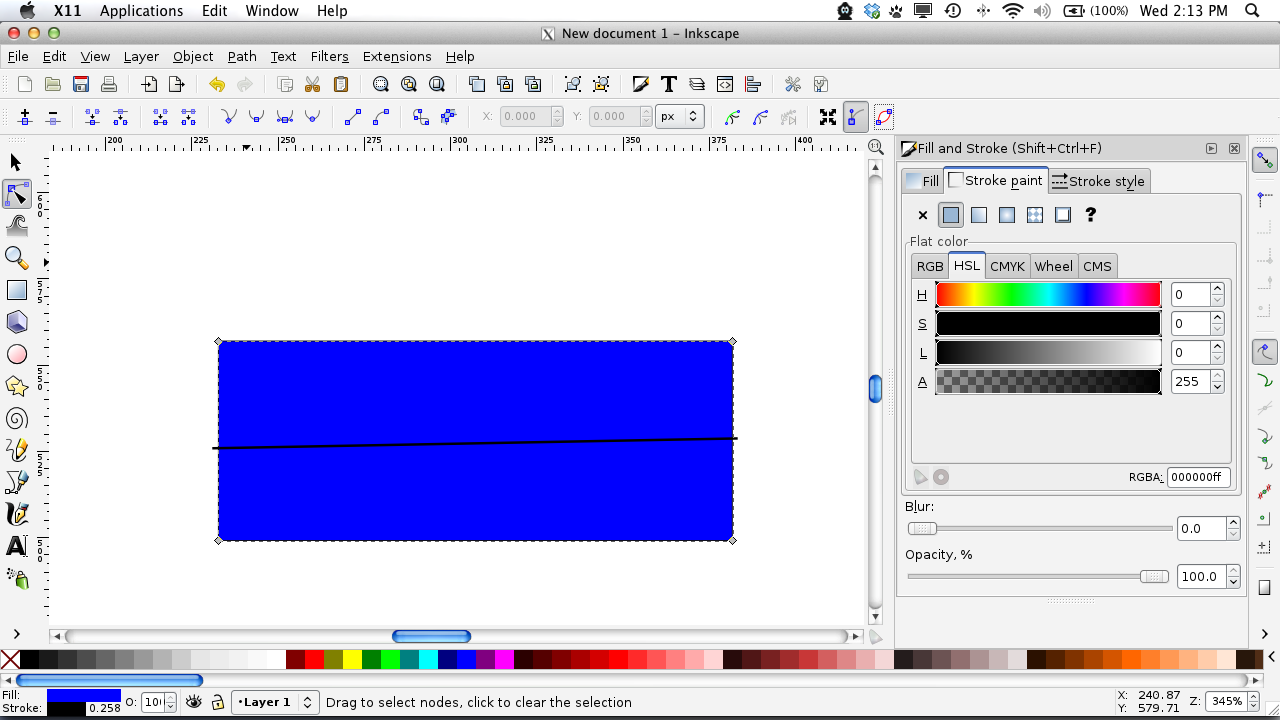Open the px units dropdown

click(x=680, y=116)
